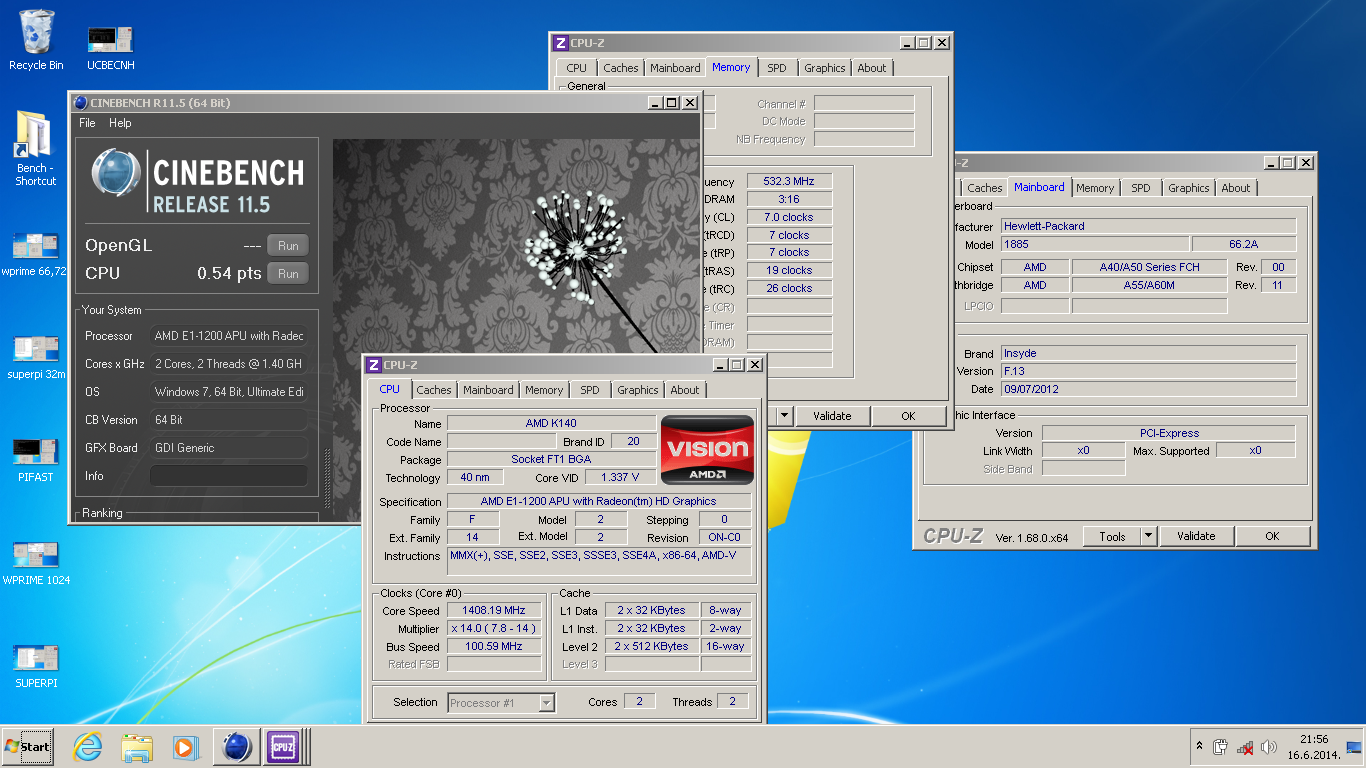Screen dimensions: 1366x768
Task: Open the wprime 66,72 desktop file
Action: pyautogui.click(x=35, y=254)
